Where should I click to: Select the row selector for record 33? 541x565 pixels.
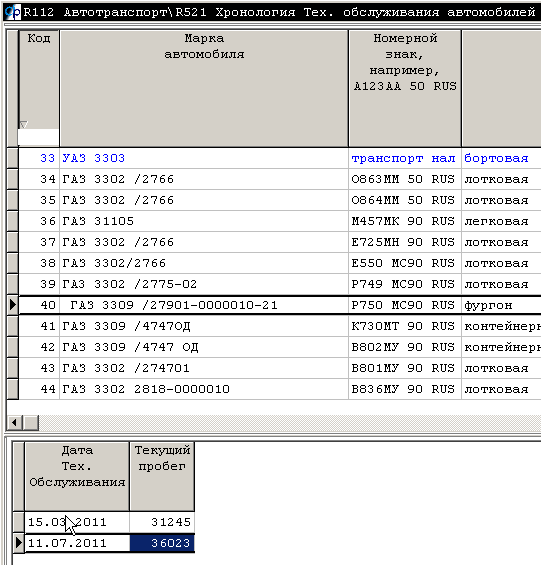coord(13,158)
